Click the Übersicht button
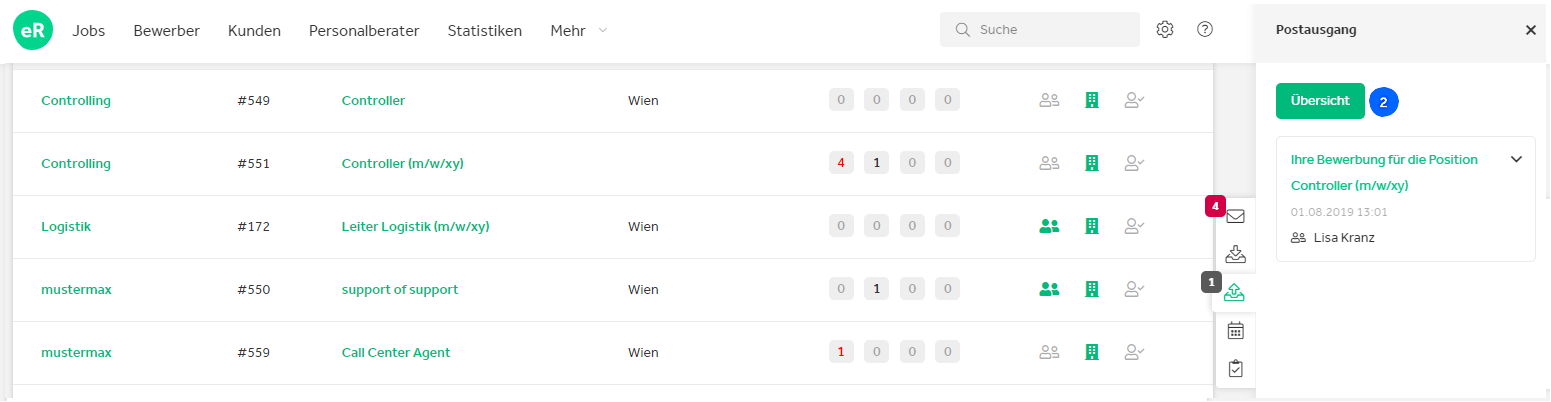1551x402 pixels. [1320, 101]
